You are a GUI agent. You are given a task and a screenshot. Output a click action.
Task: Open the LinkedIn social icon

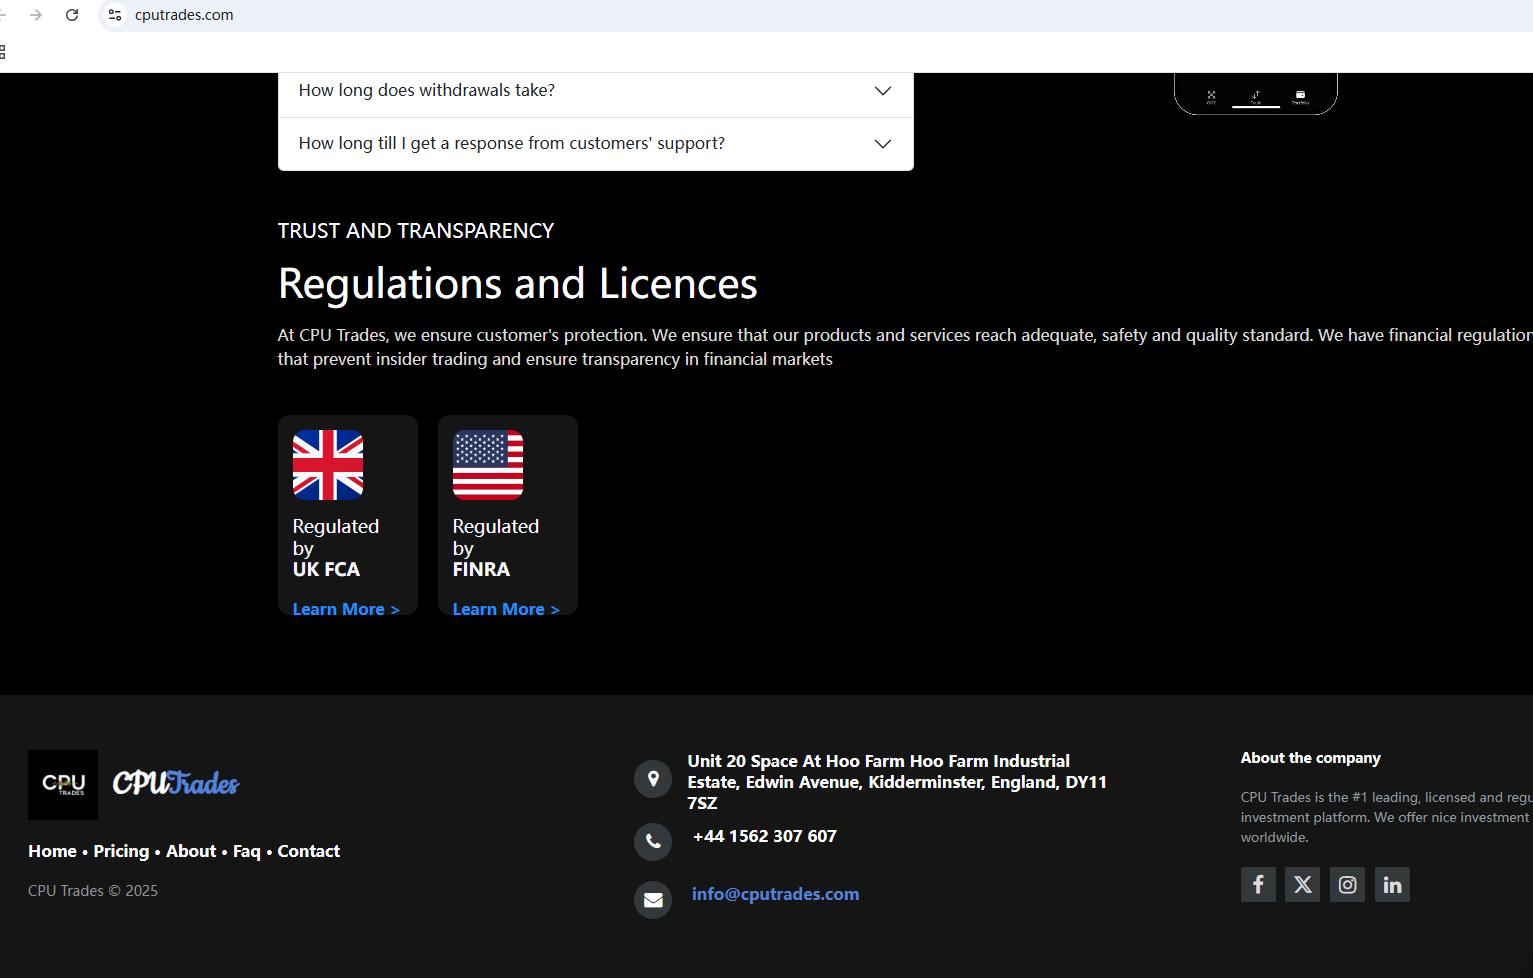click(1392, 884)
